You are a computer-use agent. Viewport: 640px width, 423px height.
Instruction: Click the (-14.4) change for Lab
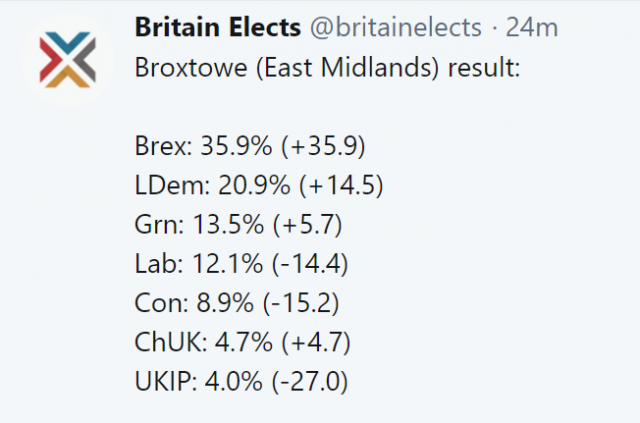coord(310,263)
